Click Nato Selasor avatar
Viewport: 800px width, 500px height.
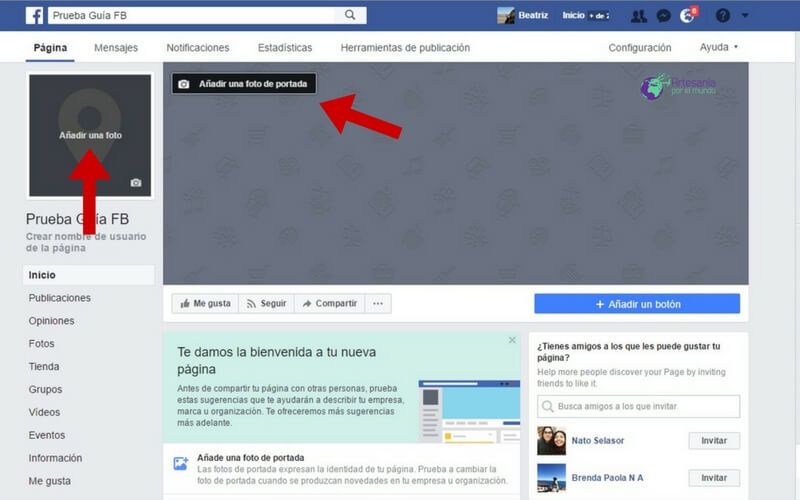(x=552, y=441)
